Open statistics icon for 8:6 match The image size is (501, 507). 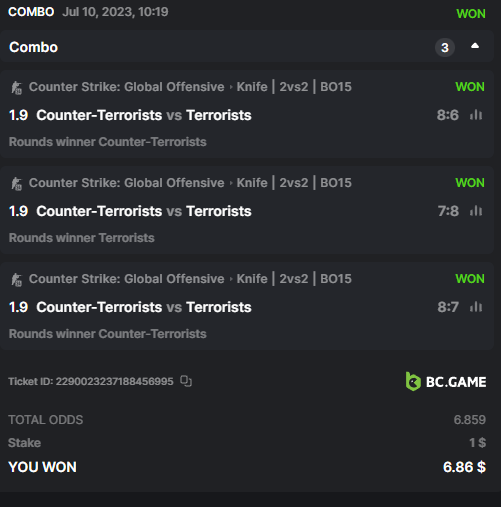[x=476, y=115]
